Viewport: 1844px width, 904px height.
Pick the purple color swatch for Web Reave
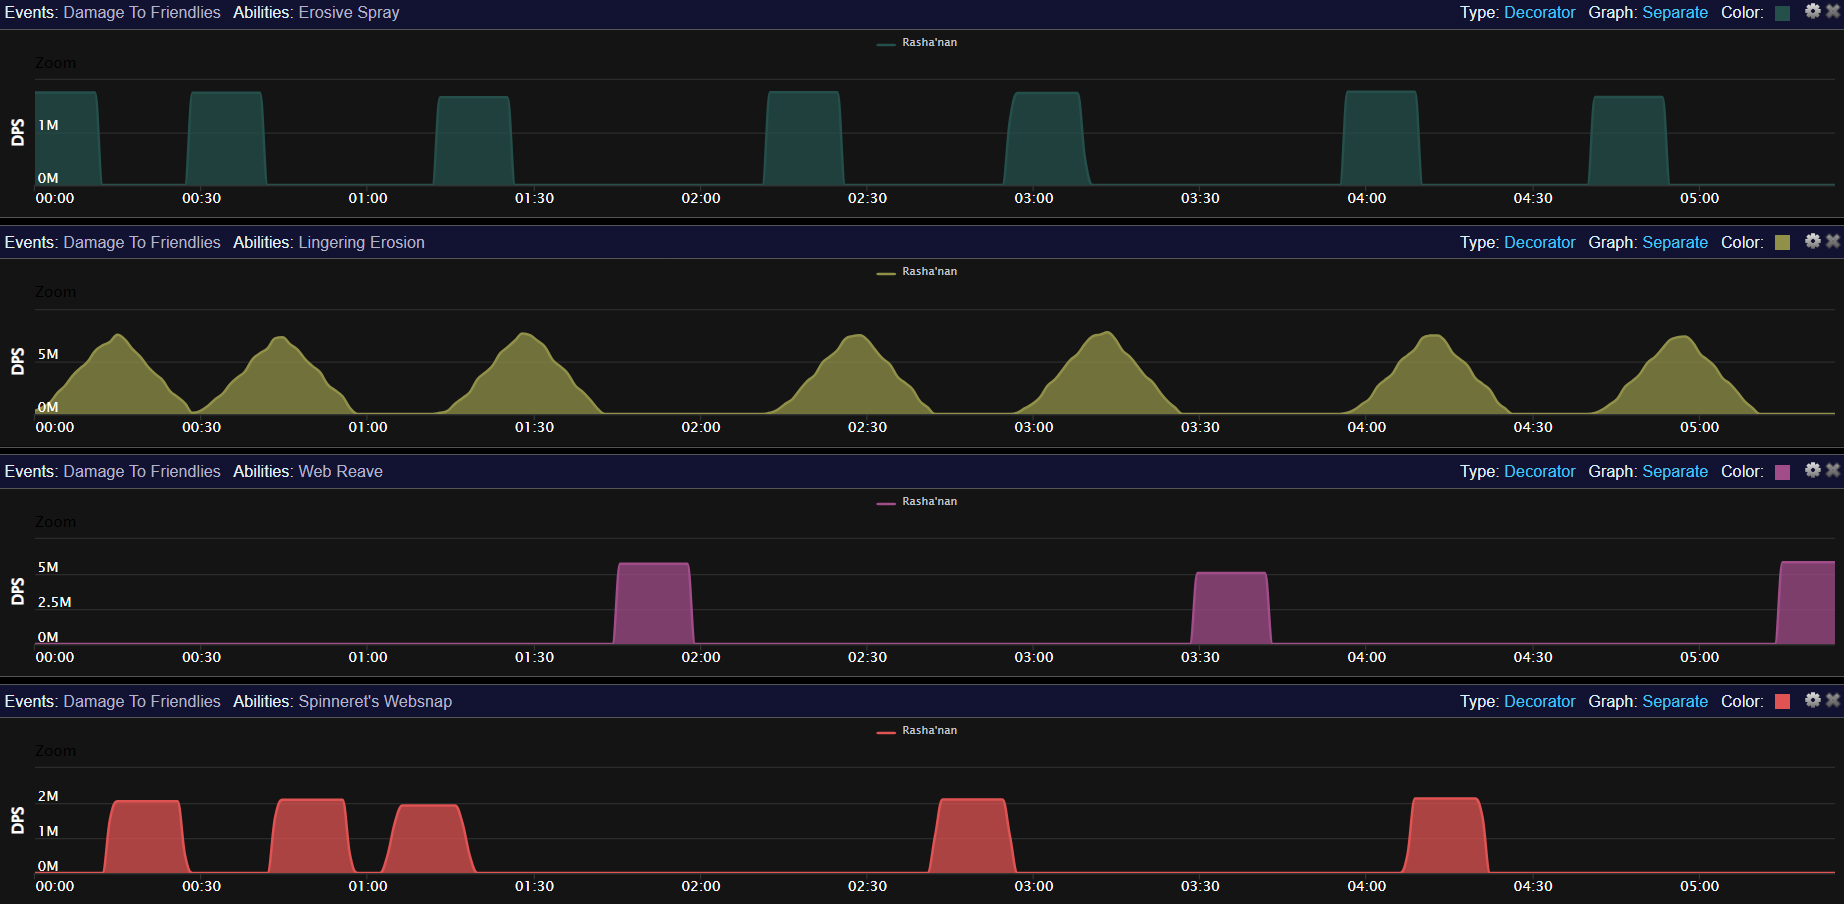1782,472
